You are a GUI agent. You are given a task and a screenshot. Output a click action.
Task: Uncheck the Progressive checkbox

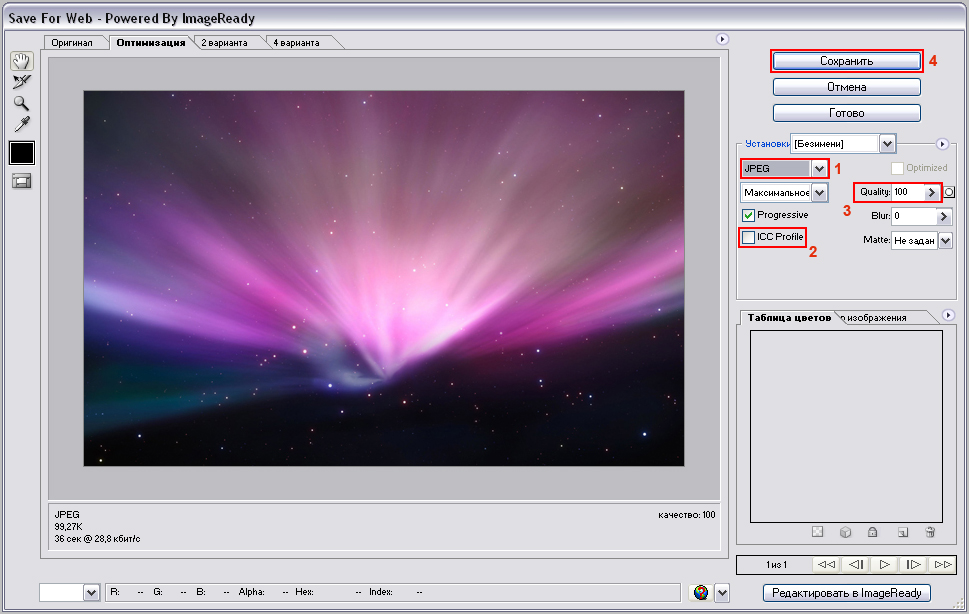point(748,215)
